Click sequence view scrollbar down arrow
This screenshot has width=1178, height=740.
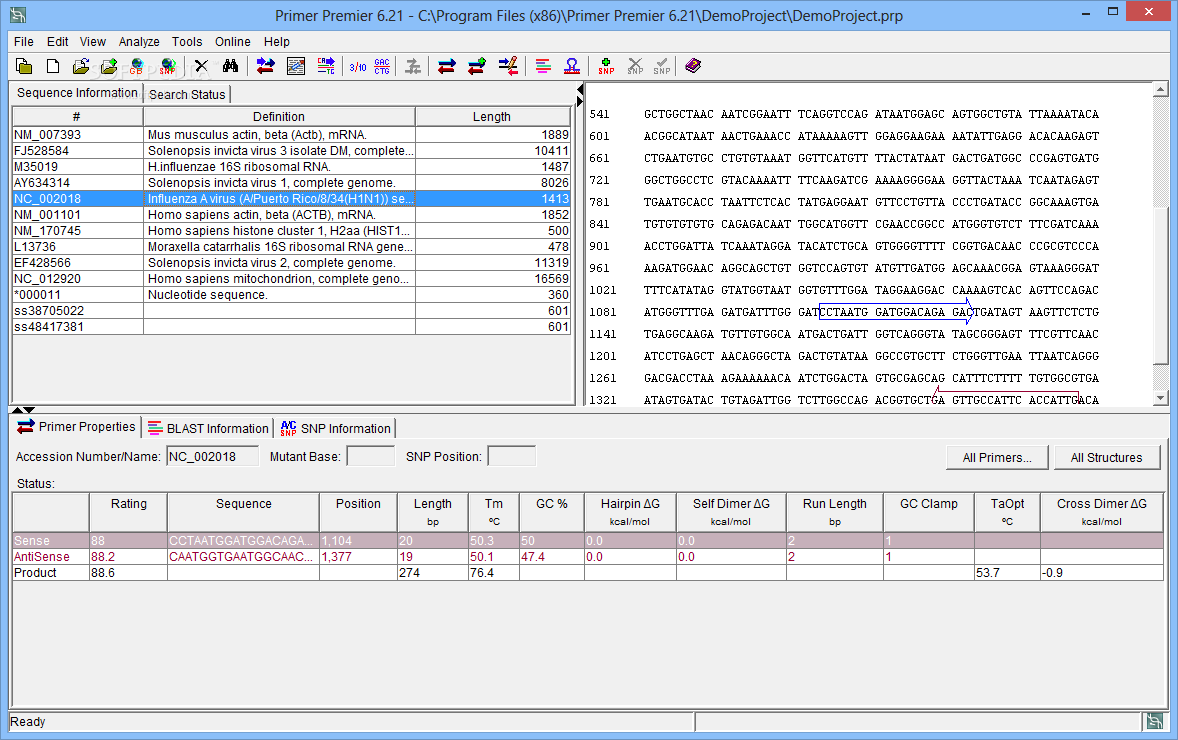(x=1161, y=398)
